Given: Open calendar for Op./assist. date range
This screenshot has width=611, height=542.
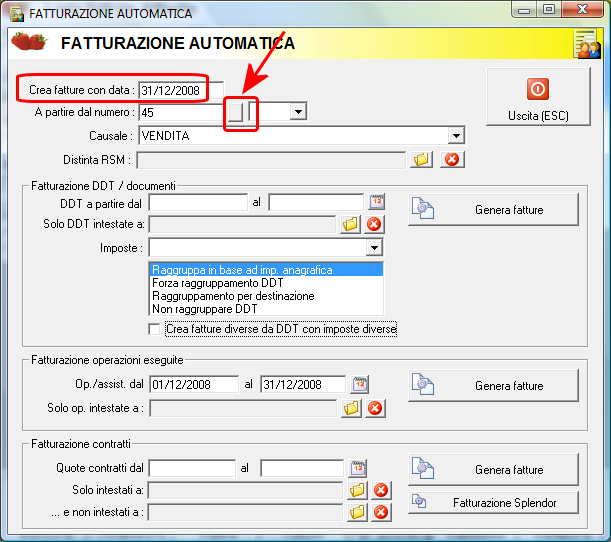Looking at the screenshot, I should coord(360,384).
